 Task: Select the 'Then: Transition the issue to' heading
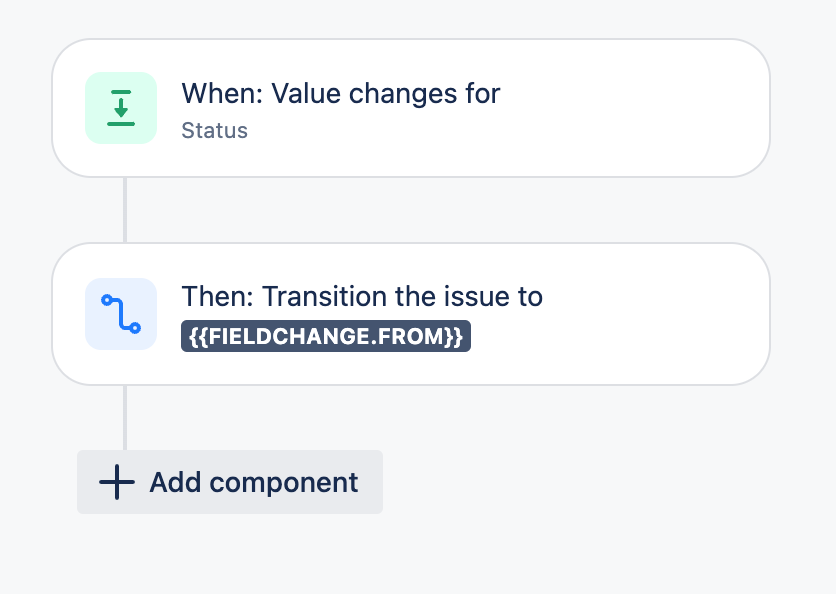[361, 297]
